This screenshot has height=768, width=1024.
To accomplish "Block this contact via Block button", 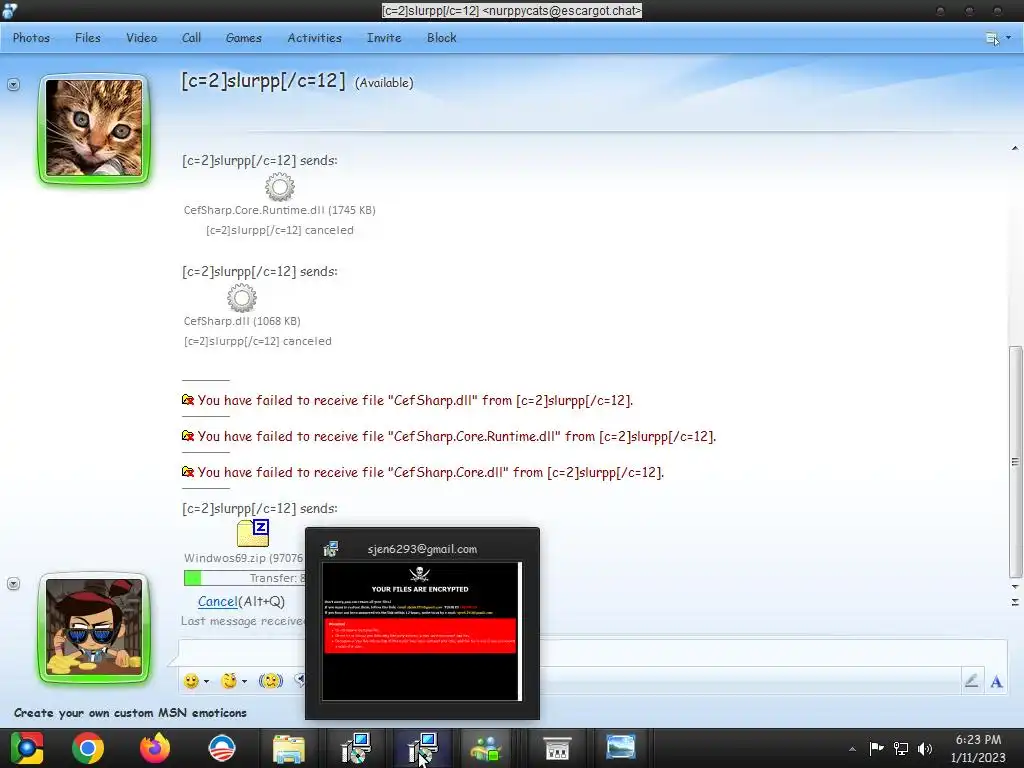I will (441, 38).
